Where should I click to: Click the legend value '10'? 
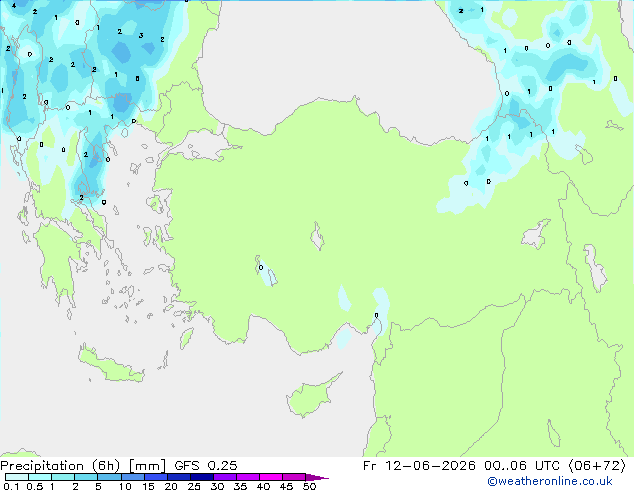click(x=125, y=486)
